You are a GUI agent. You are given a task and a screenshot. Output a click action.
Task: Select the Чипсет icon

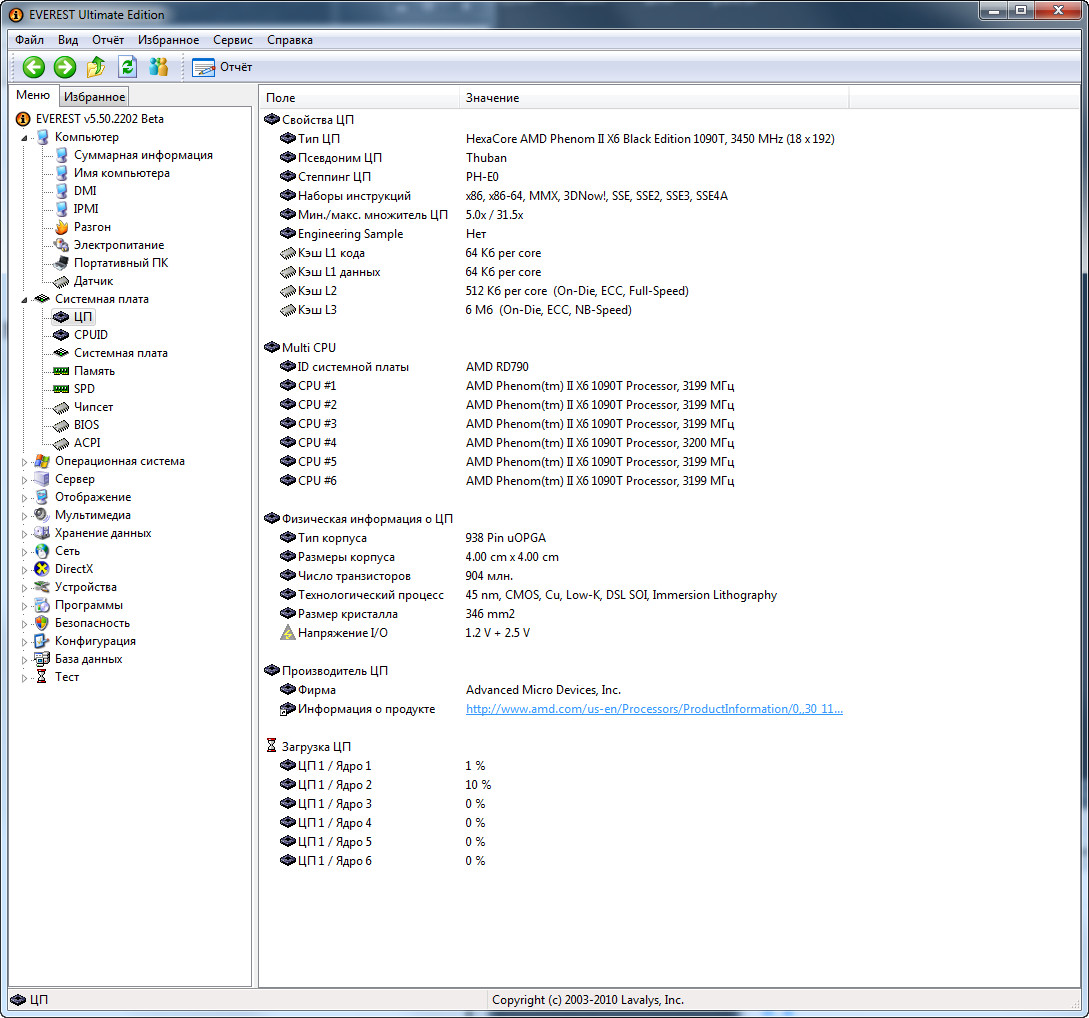tap(62, 407)
